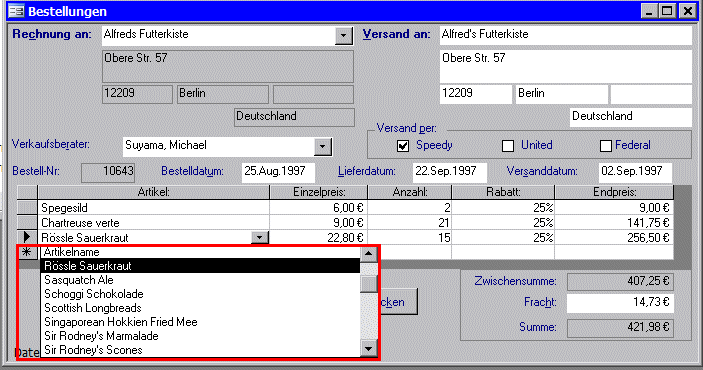Click the Spegesild unit price 6,00 €
This screenshot has width=703, height=370.
click(x=319, y=208)
